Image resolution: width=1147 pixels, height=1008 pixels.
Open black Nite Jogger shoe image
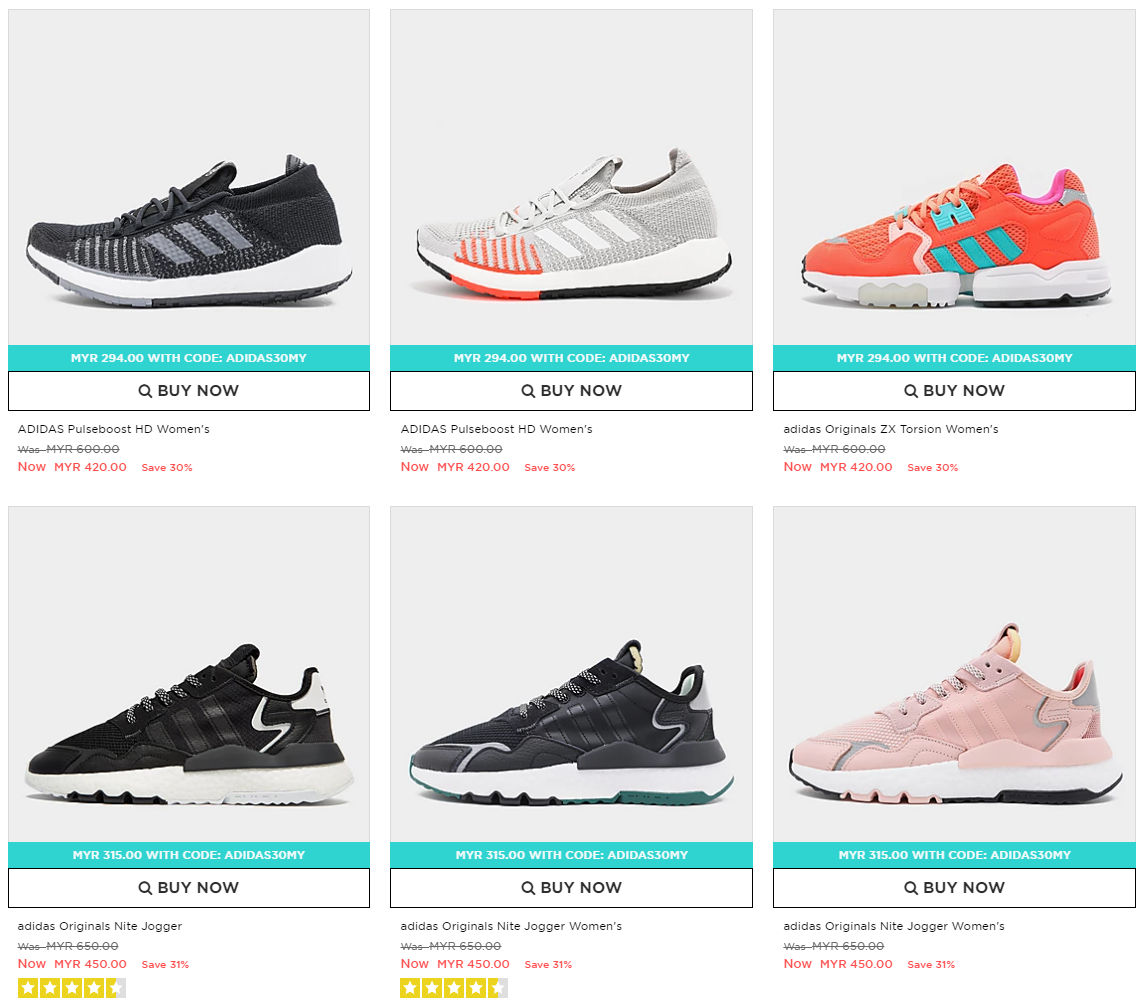tap(189, 674)
